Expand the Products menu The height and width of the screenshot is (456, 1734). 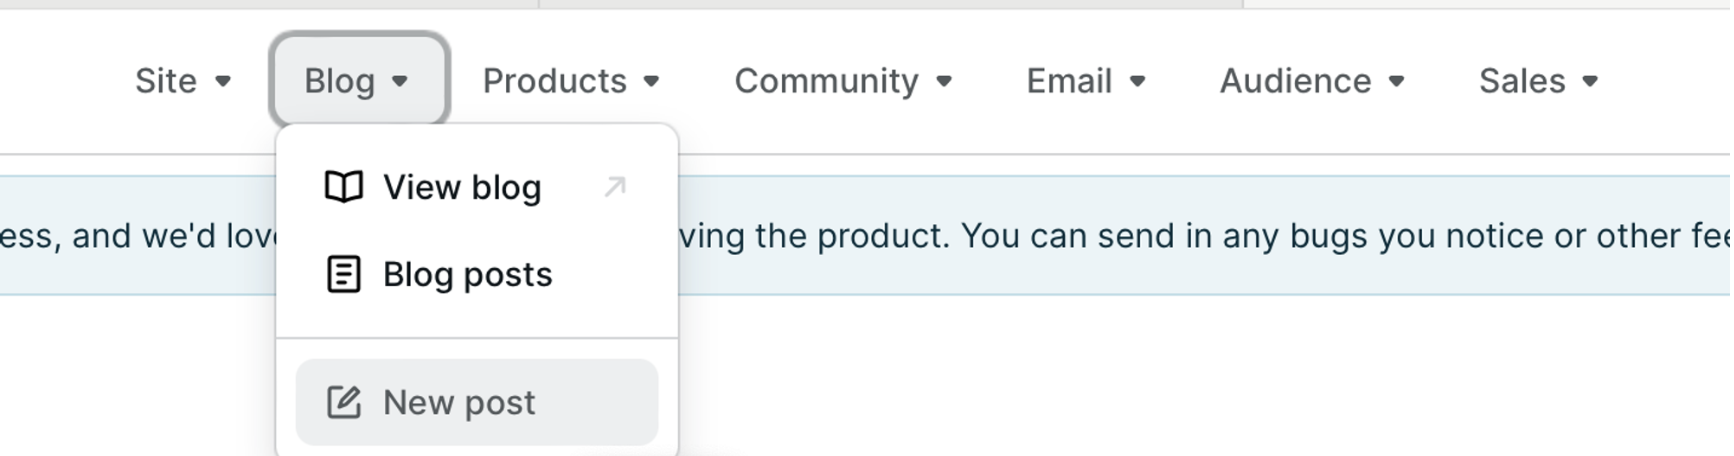(x=570, y=81)
